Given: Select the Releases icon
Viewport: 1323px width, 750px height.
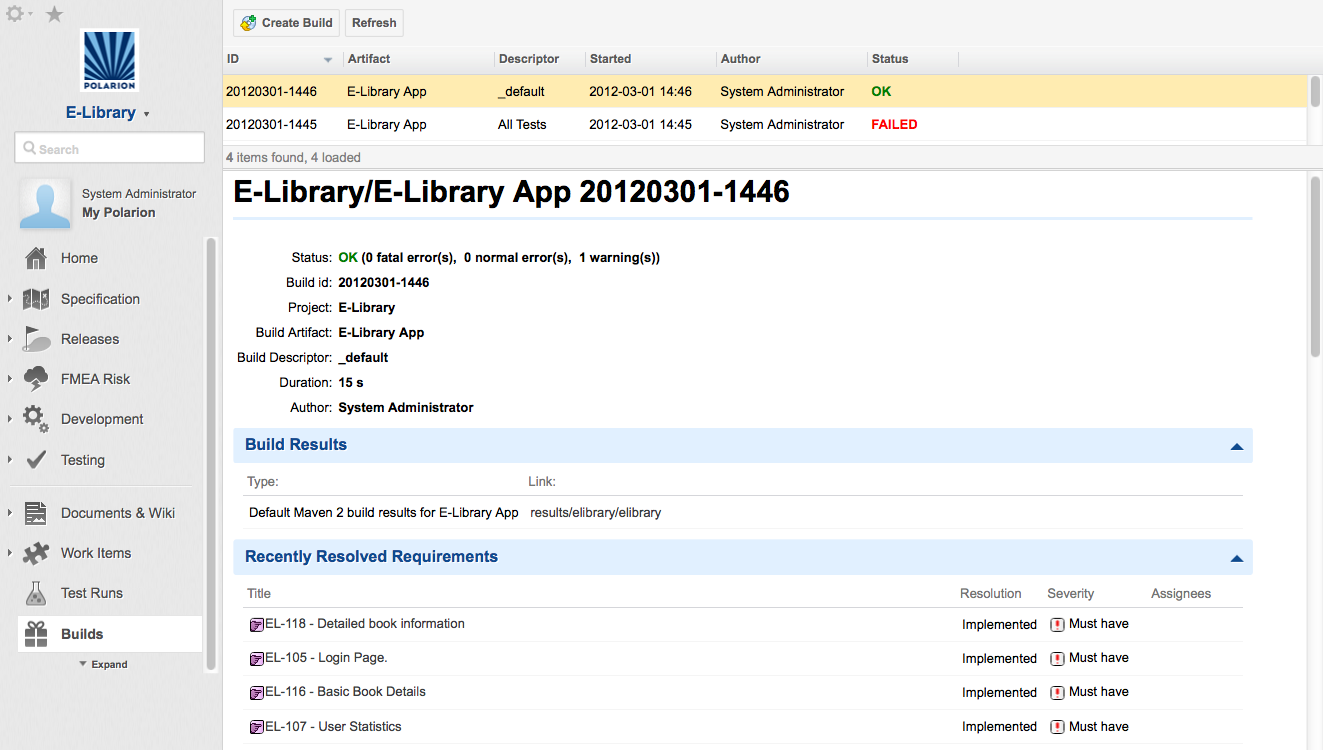Looking at the screenshot, I should click(x=37, y=338).
